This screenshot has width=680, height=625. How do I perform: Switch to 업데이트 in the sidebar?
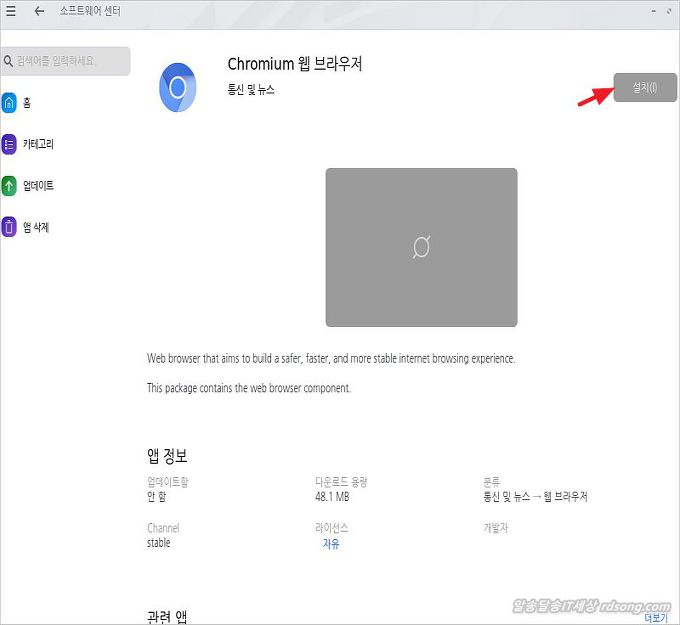[38, 186]
